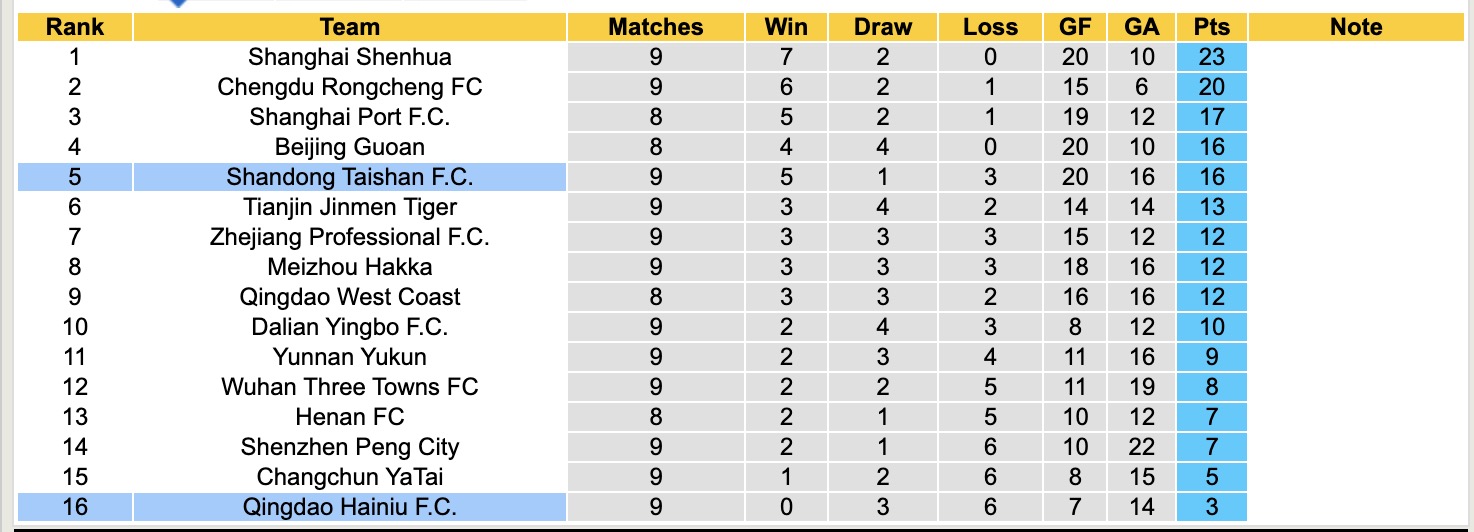Viewport: 1474px width, 532px height.
Task: Select Chengdu Rongcheng FC in the table
Action: coord(350,87)
